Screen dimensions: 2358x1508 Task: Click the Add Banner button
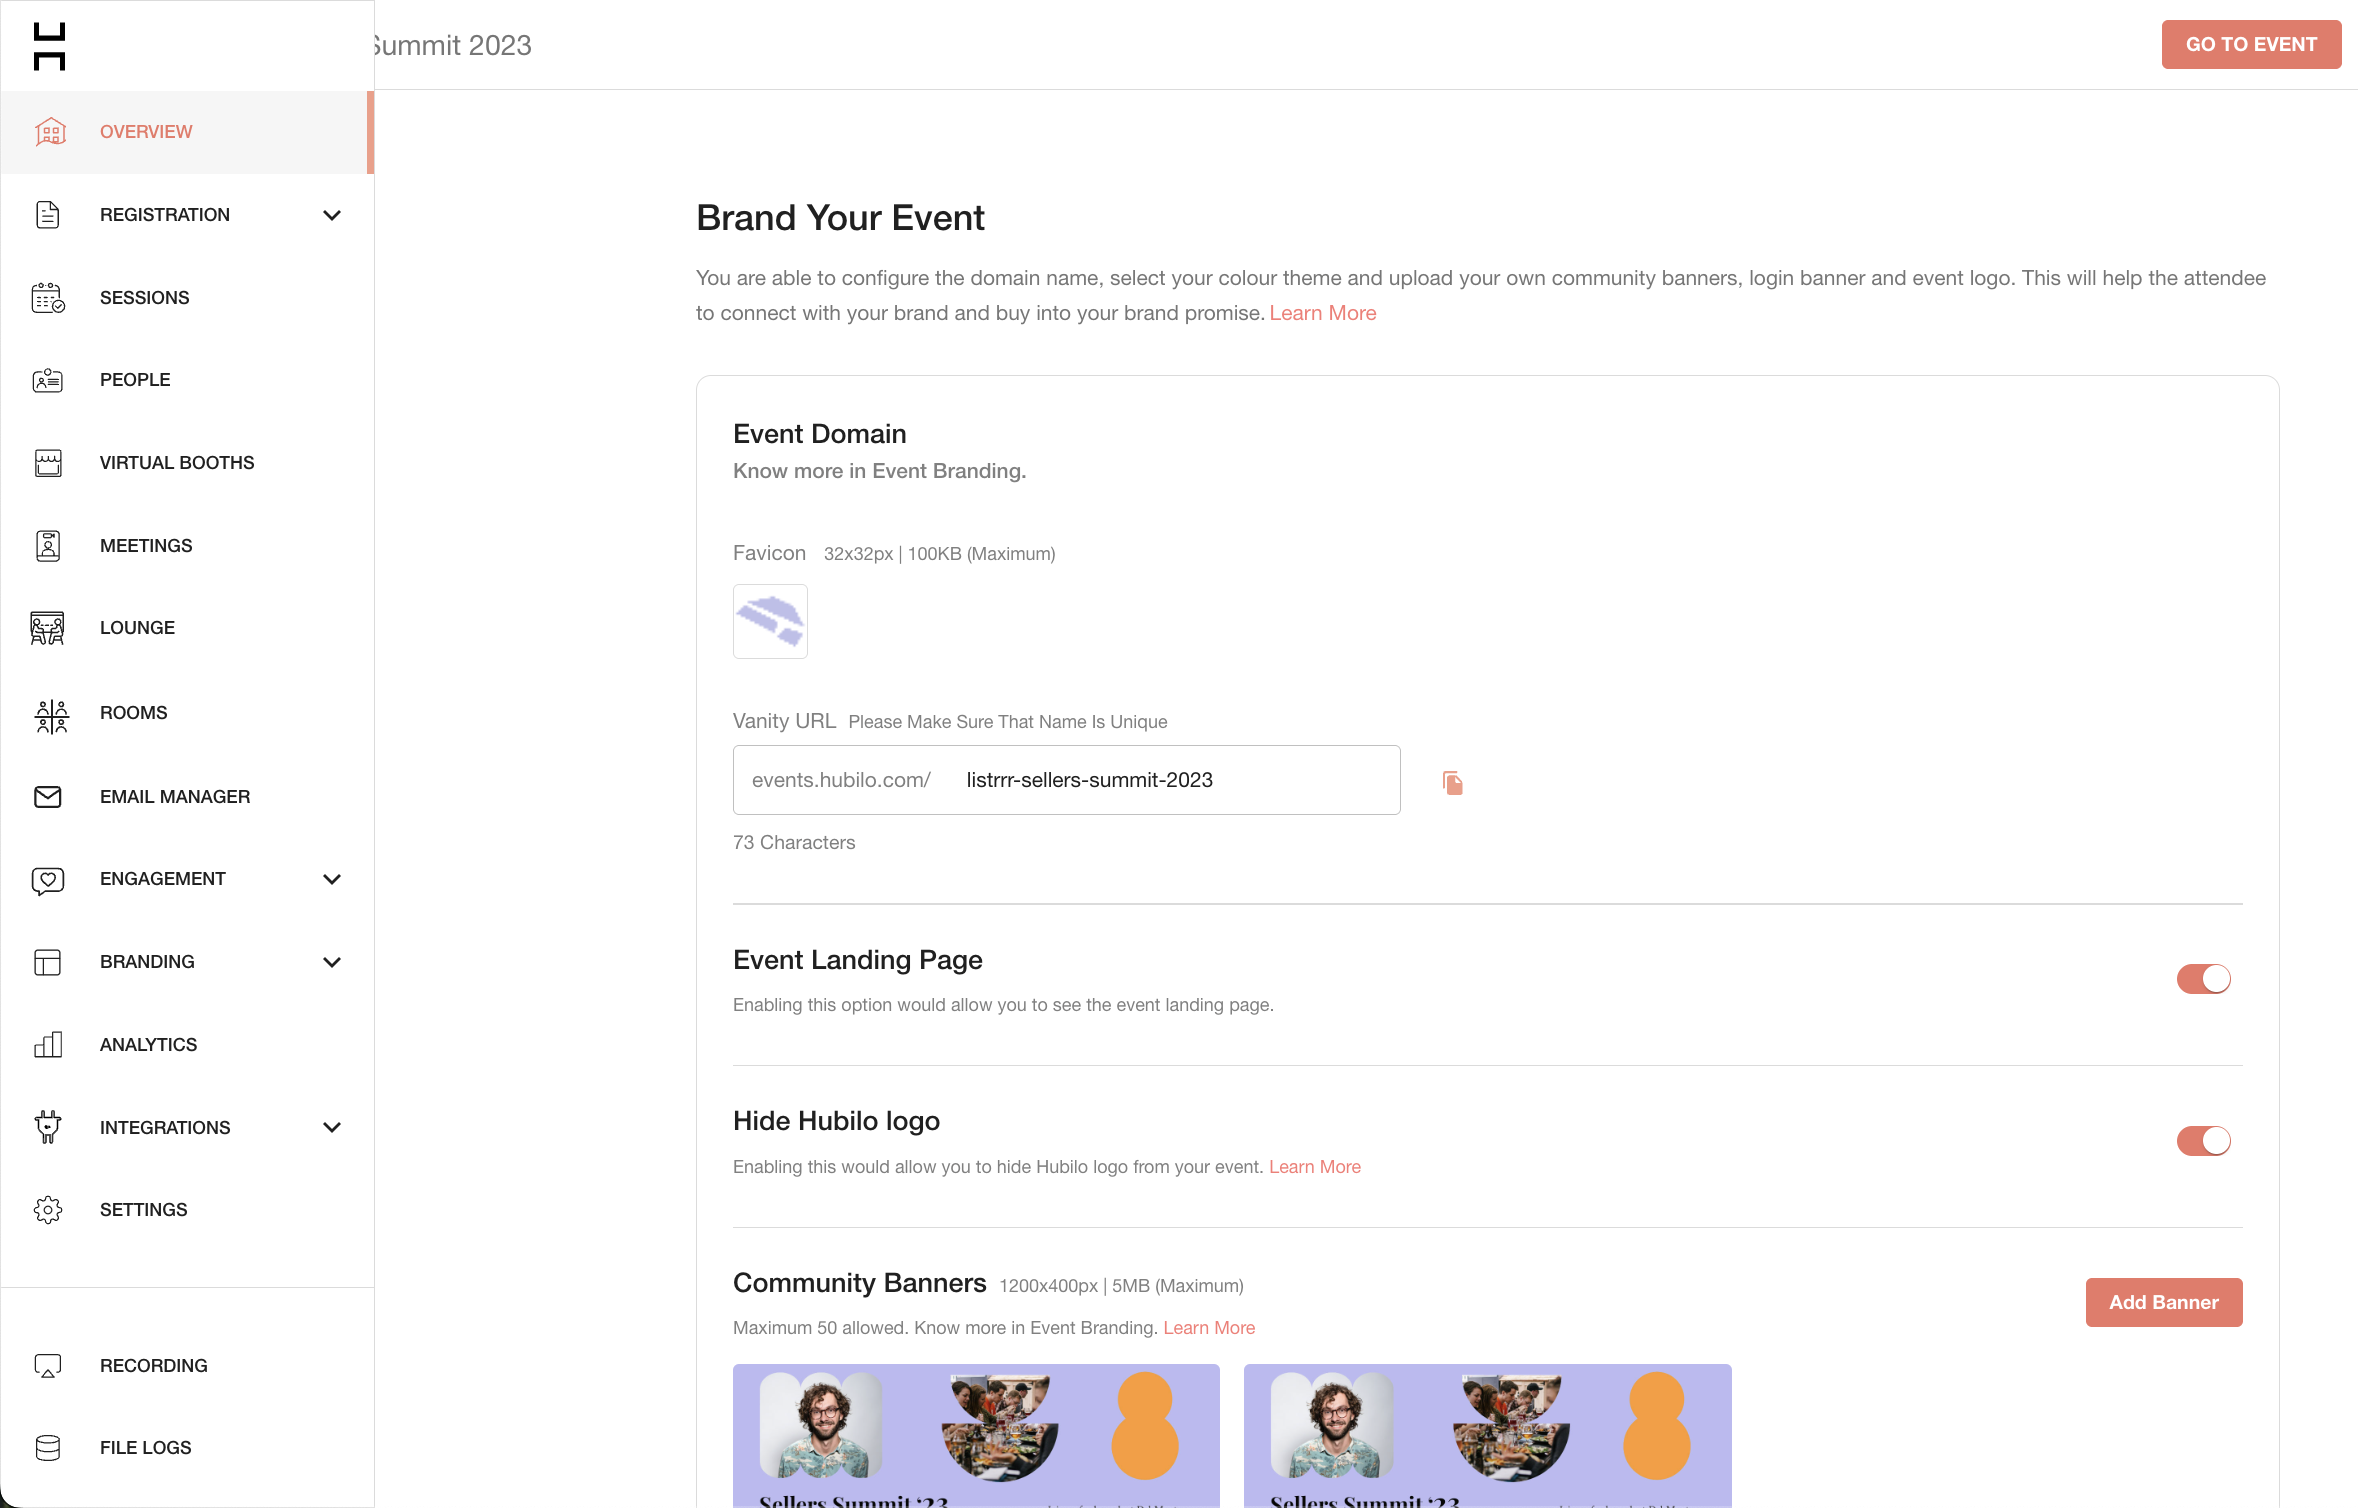[x=2164, y=1303]
